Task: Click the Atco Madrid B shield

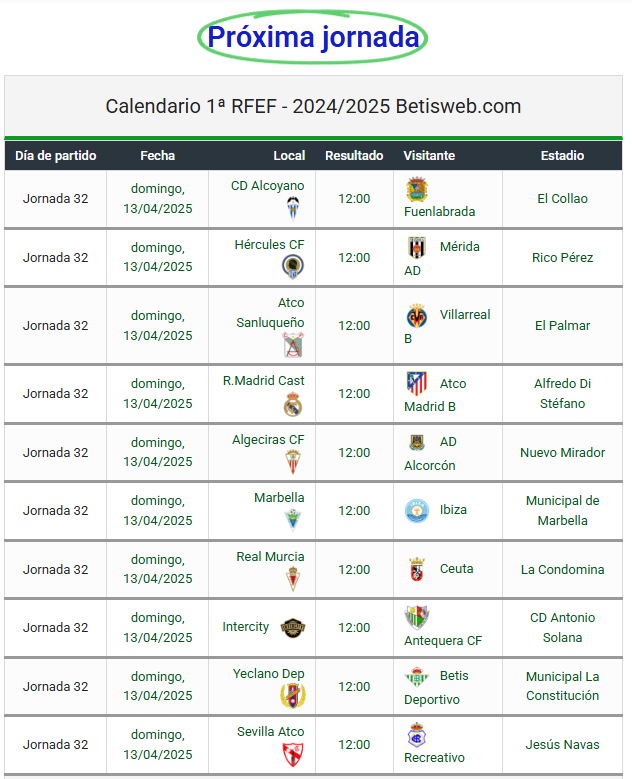Action: click(x=417, y=384)
